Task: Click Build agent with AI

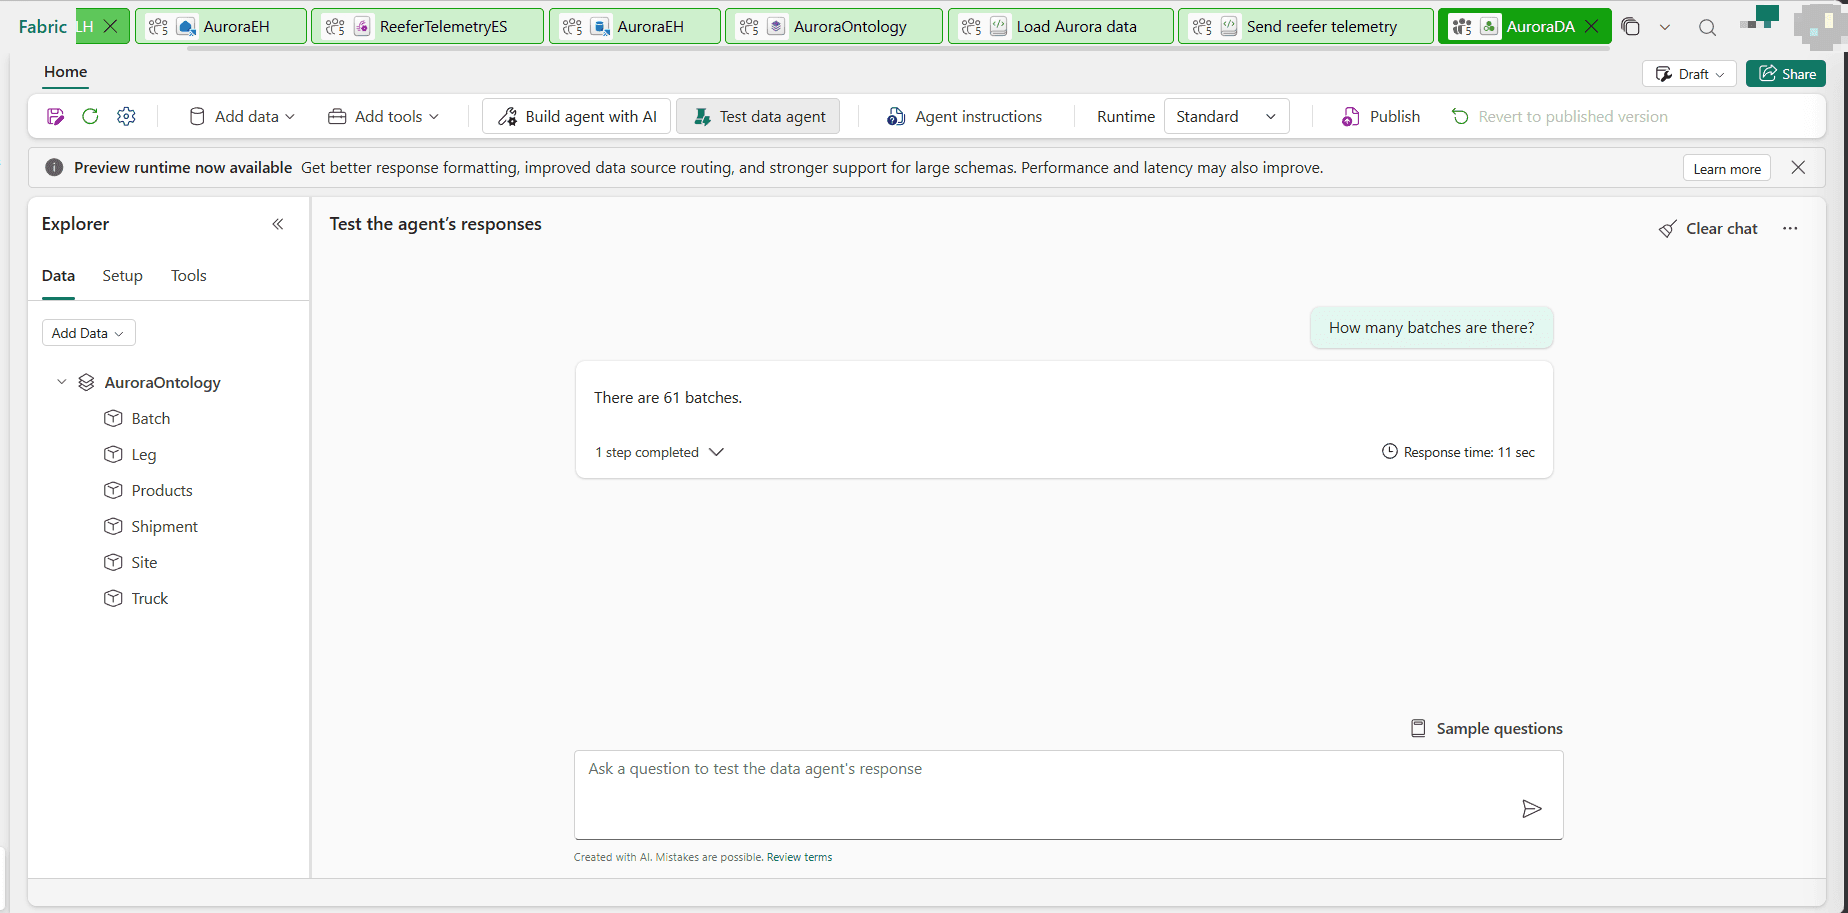Action: coord(578,117)
